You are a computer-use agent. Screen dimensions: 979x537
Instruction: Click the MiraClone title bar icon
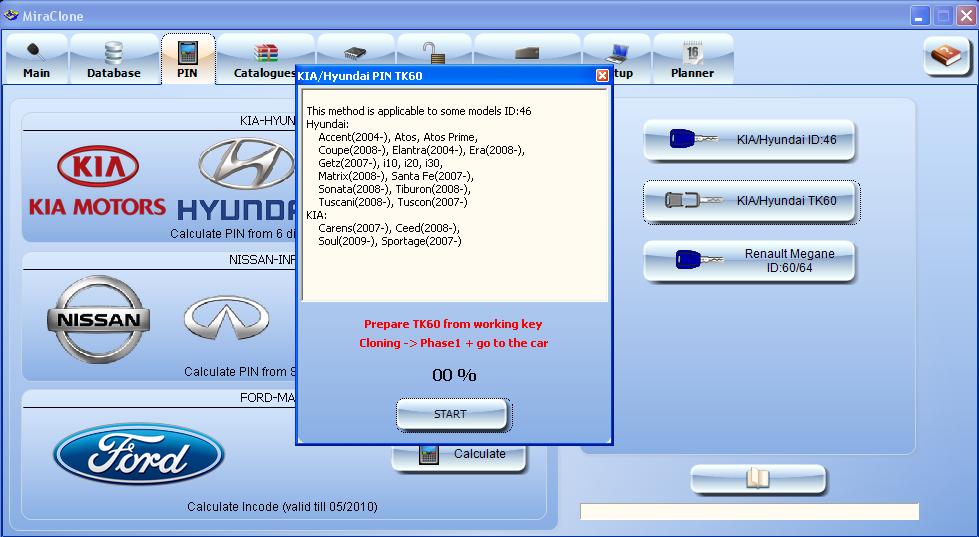(x=11, y=15)
